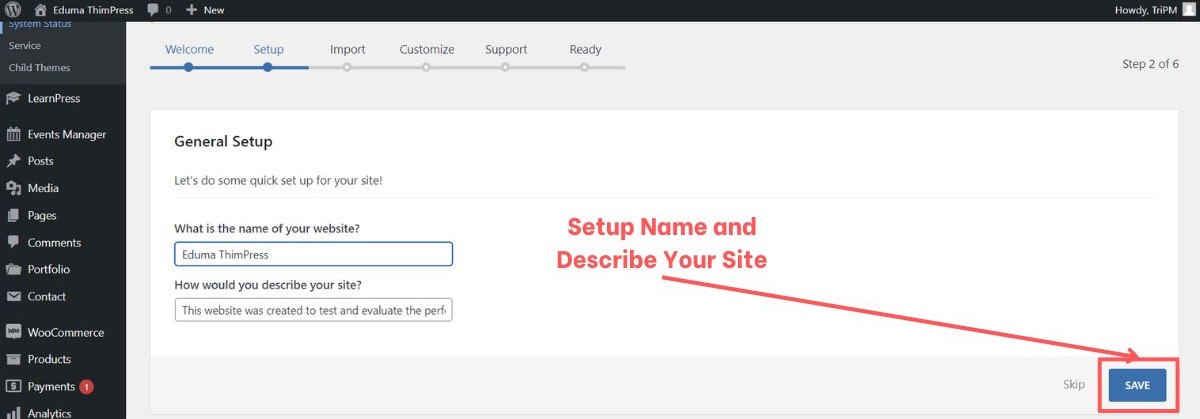Click the Media library icon

click(13, 188)
